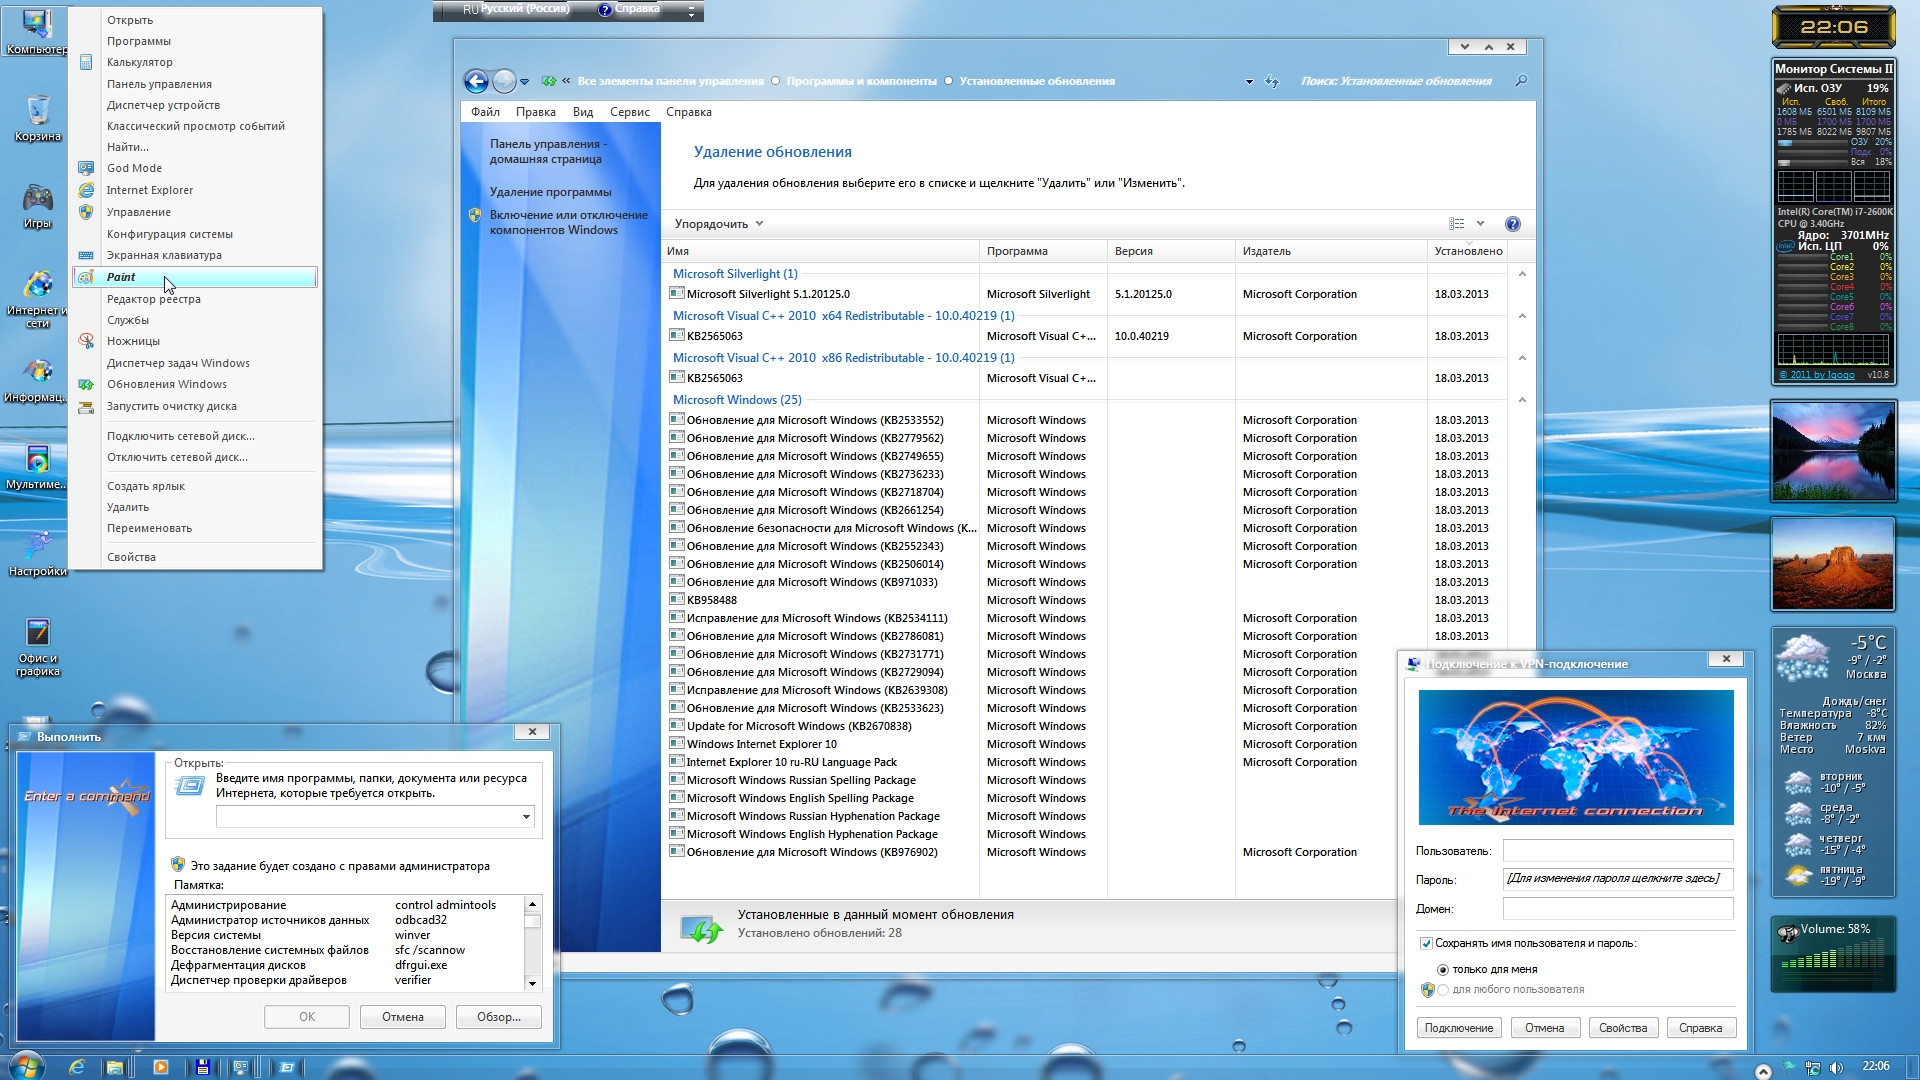Open the Корзина recycle bin icon
Viewport: 1920px width, 1080px height.
pyautogui.click(x=37, y=118)
